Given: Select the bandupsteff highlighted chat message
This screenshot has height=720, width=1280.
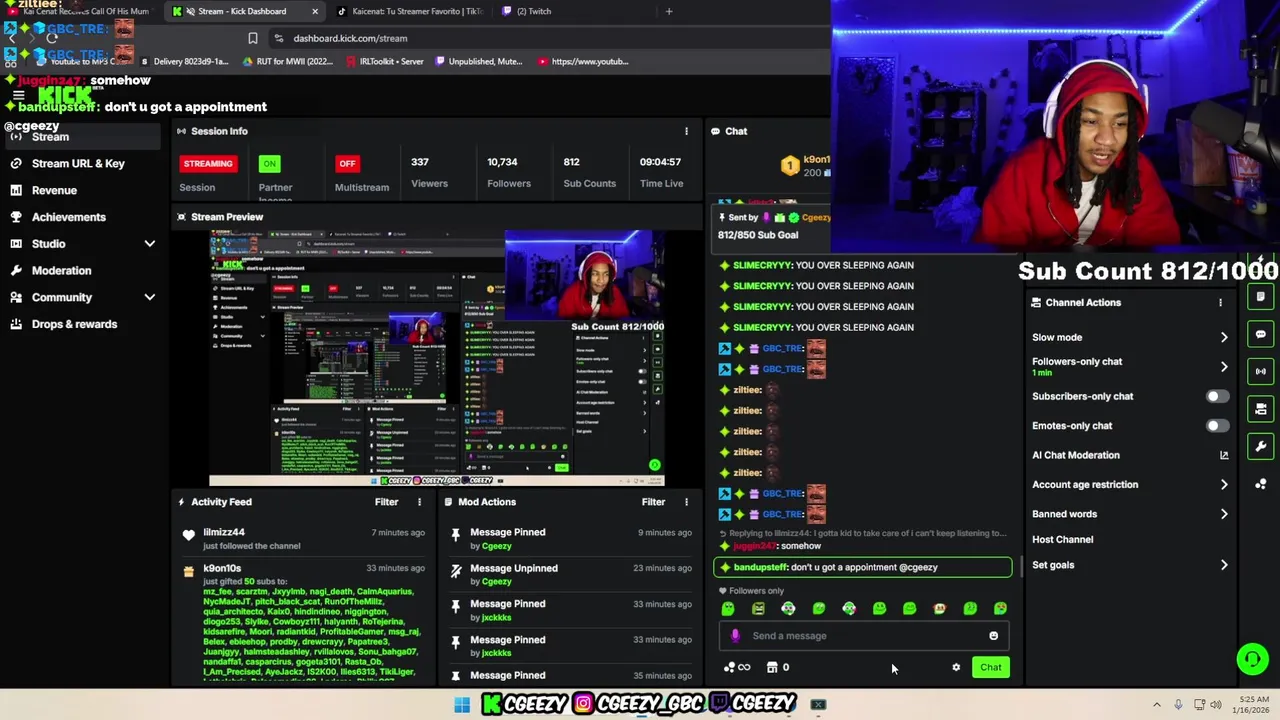Looking at the screenshot, I should 863,567.
